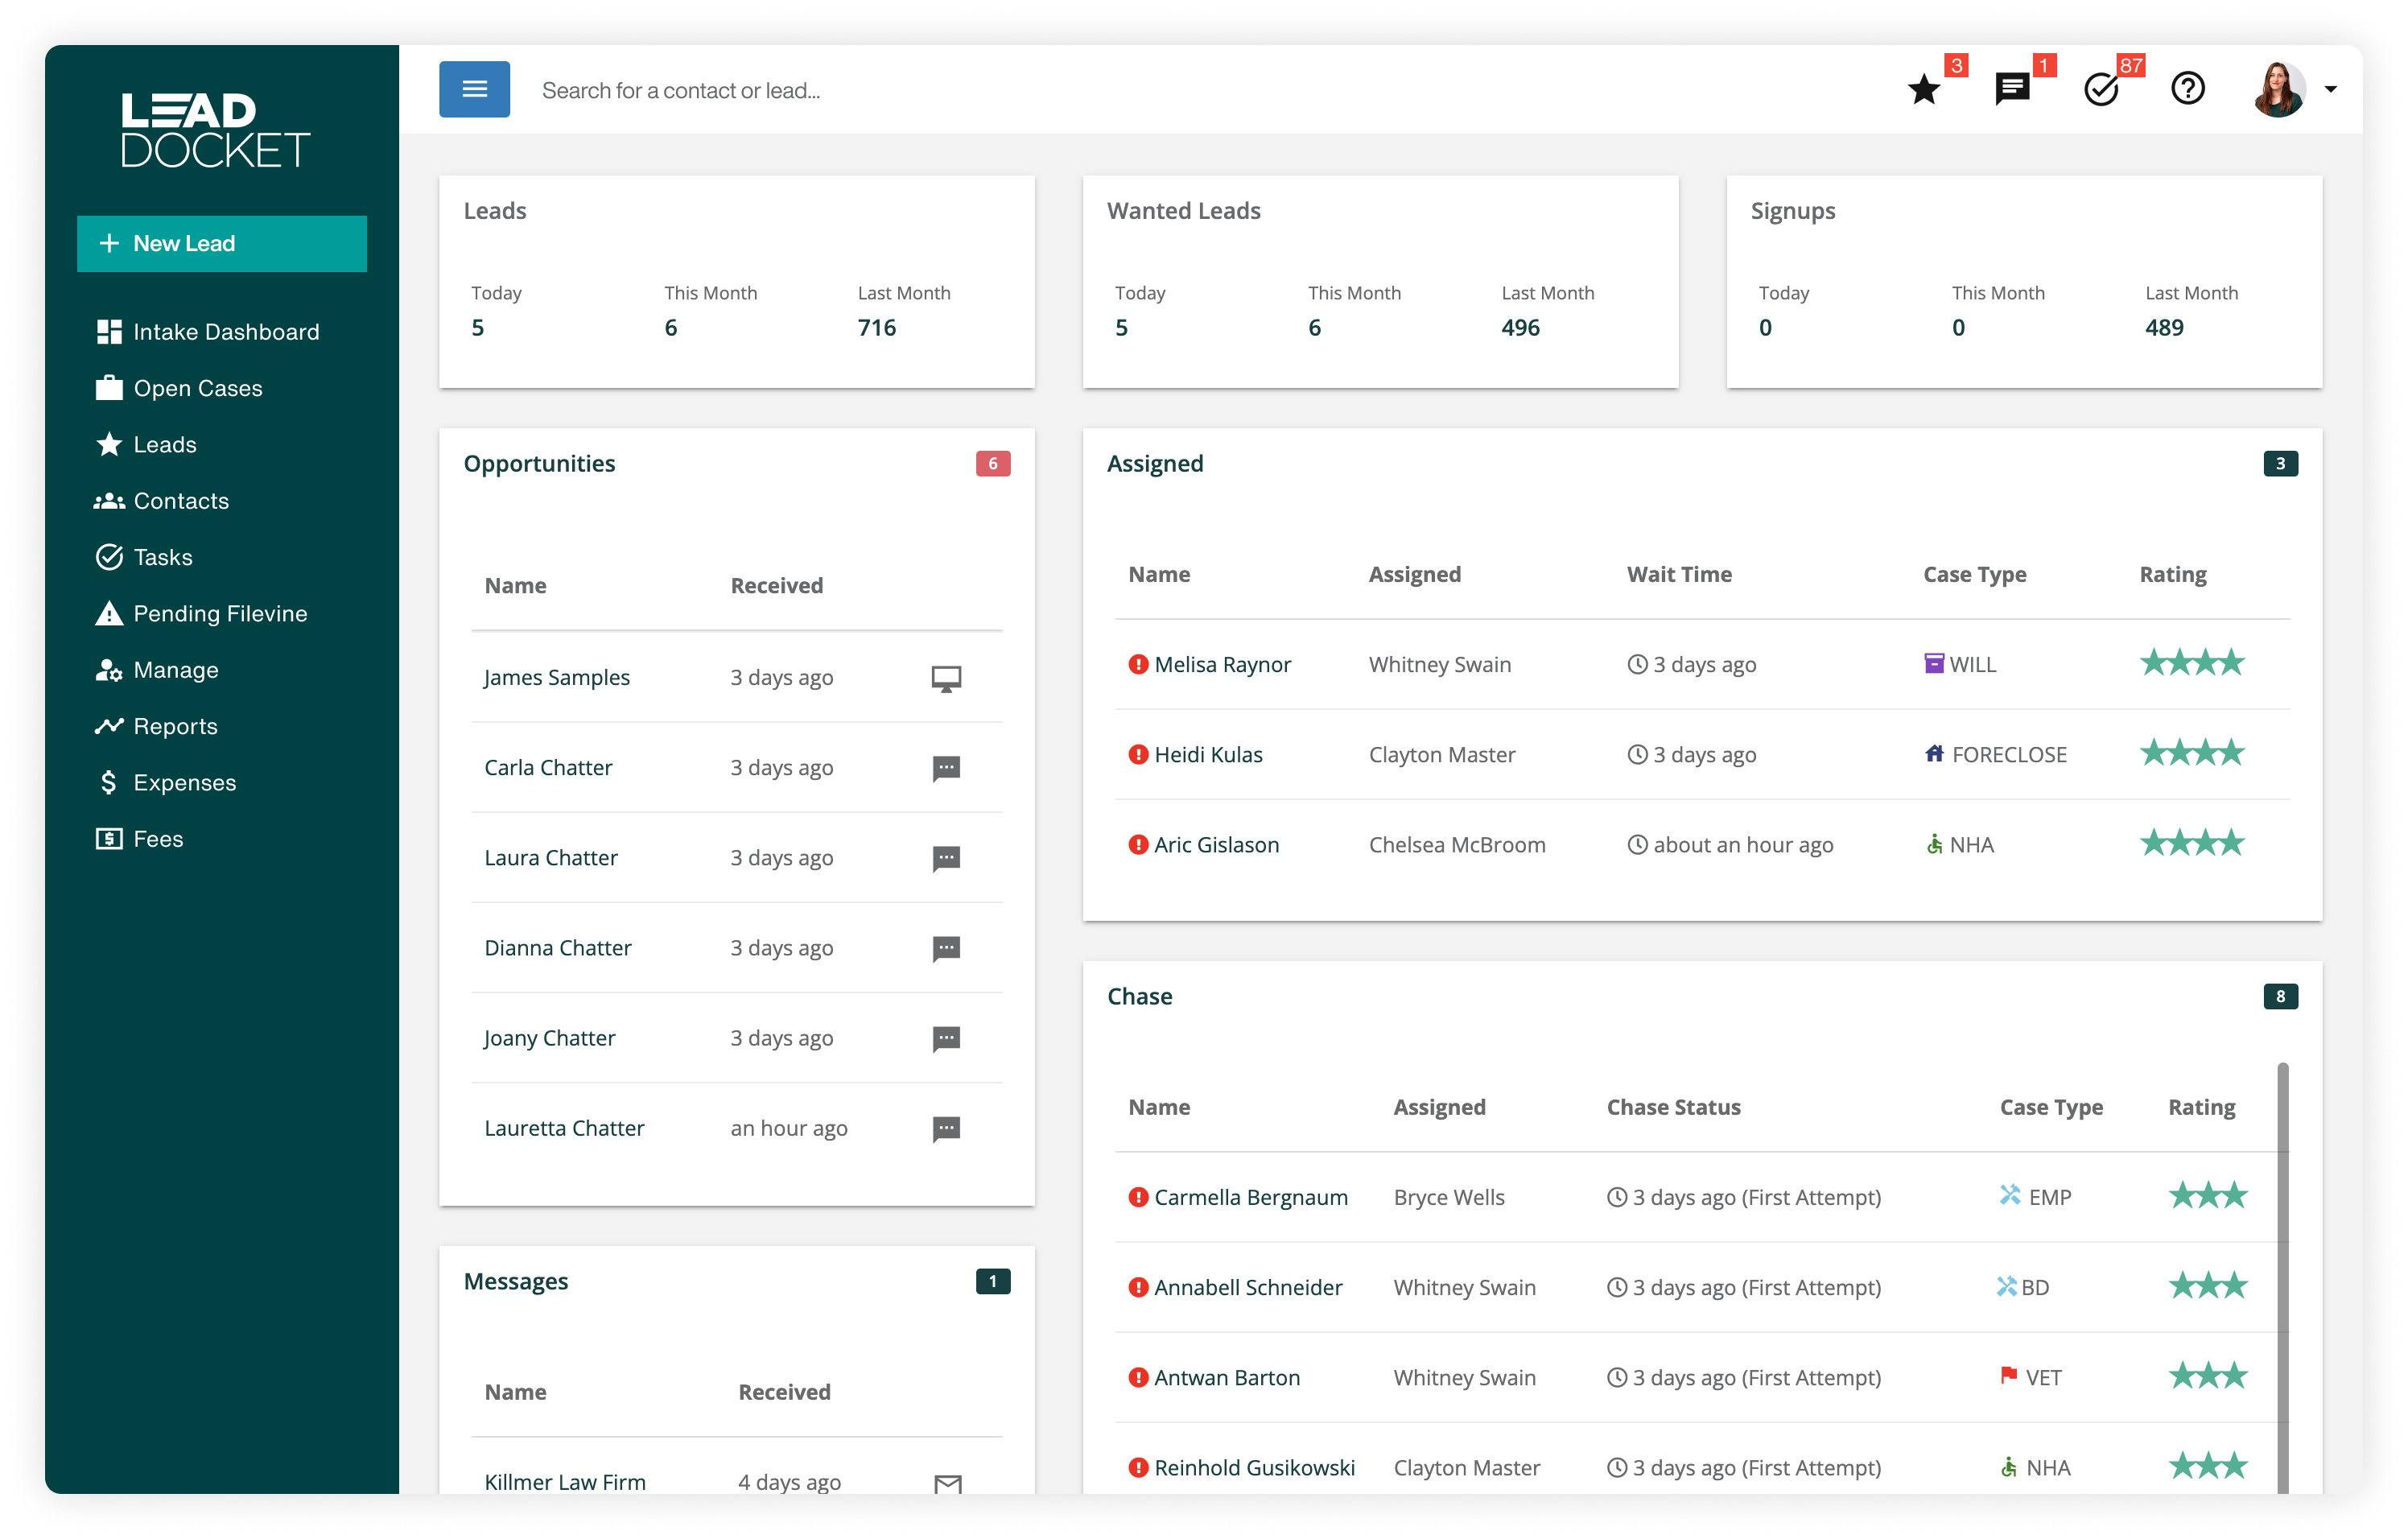2408x1539 pixels.
Task: Click the red alert icon beside Melisa Raynor
Action: 1137,663
